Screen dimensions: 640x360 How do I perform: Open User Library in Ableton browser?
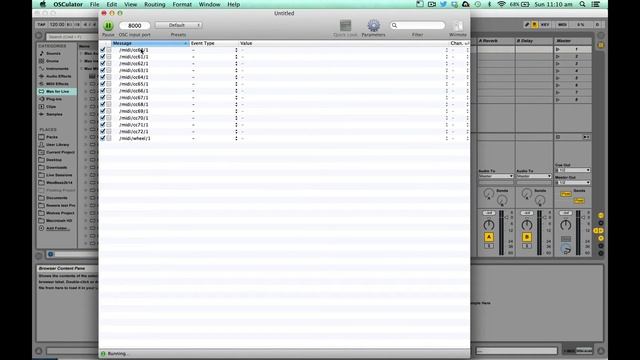click(x=57, y=145)
